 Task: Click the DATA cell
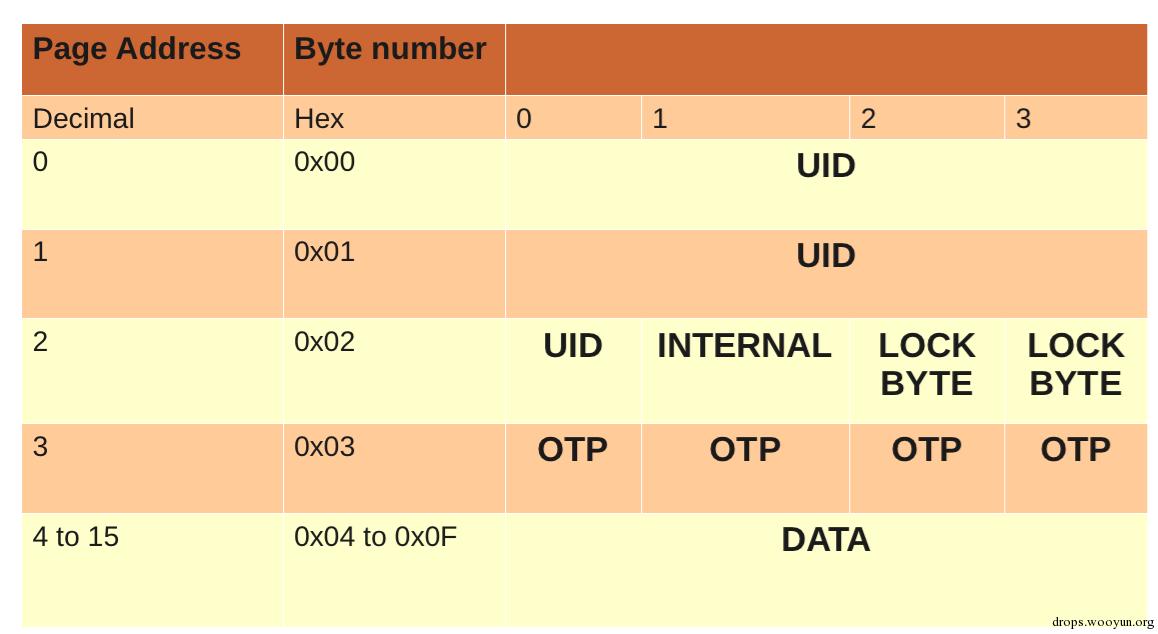825,540
